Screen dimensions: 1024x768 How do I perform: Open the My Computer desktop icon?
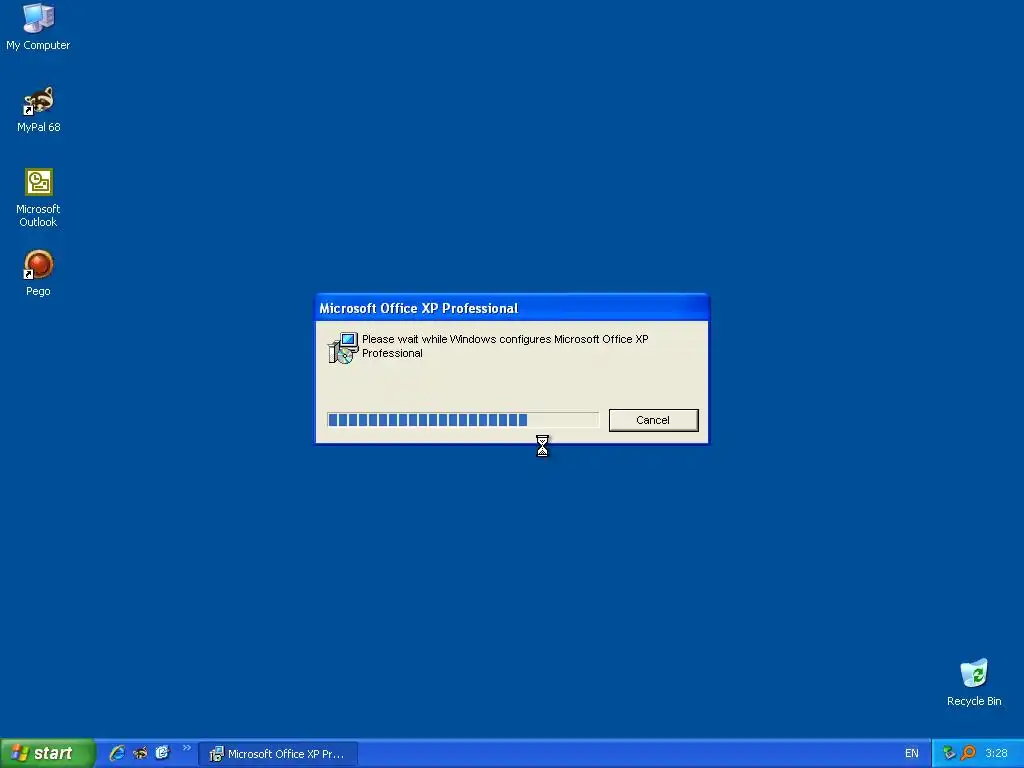tap(38, 27)
